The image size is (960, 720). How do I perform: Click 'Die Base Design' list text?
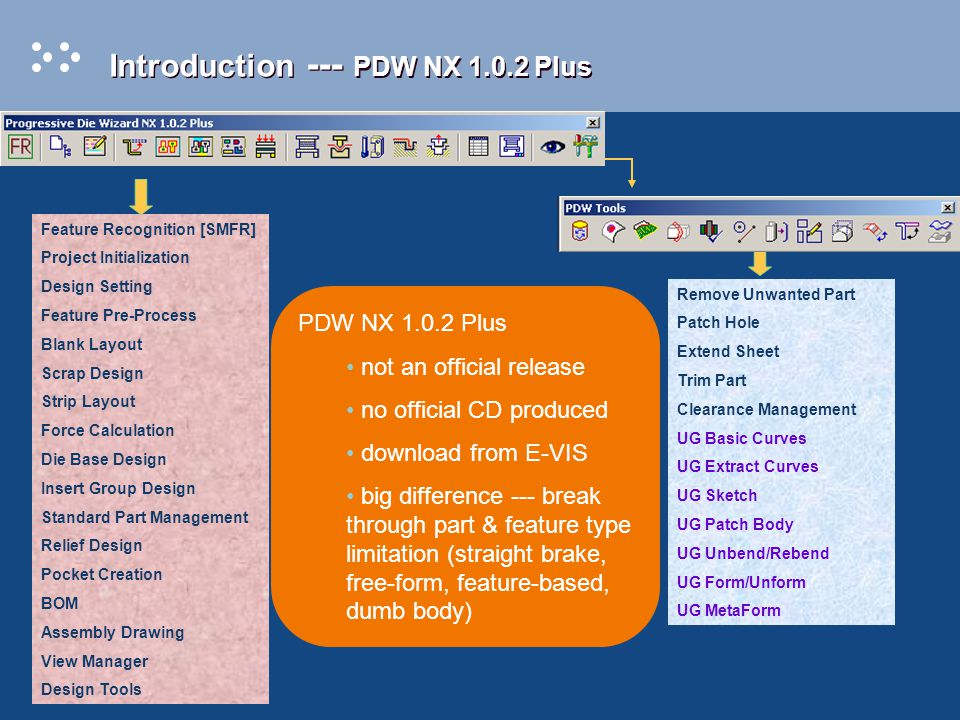[103, 459]
